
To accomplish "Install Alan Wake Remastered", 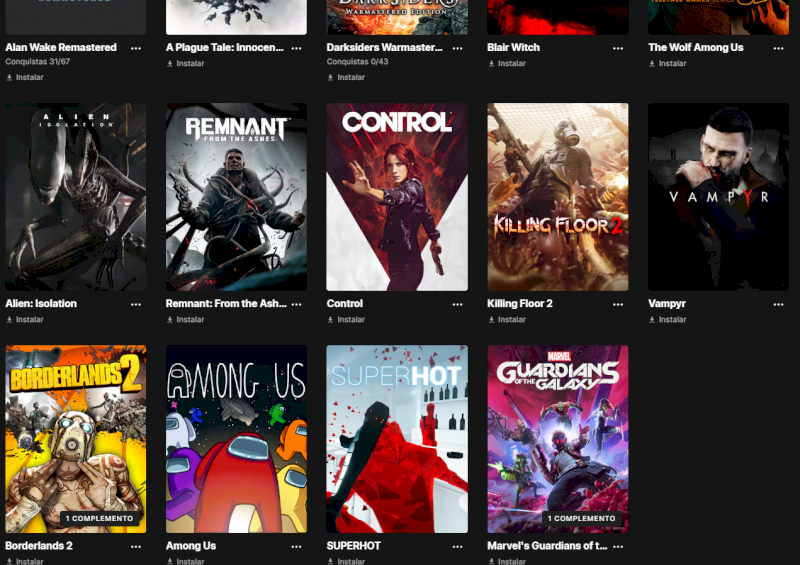I will [25, 77].
